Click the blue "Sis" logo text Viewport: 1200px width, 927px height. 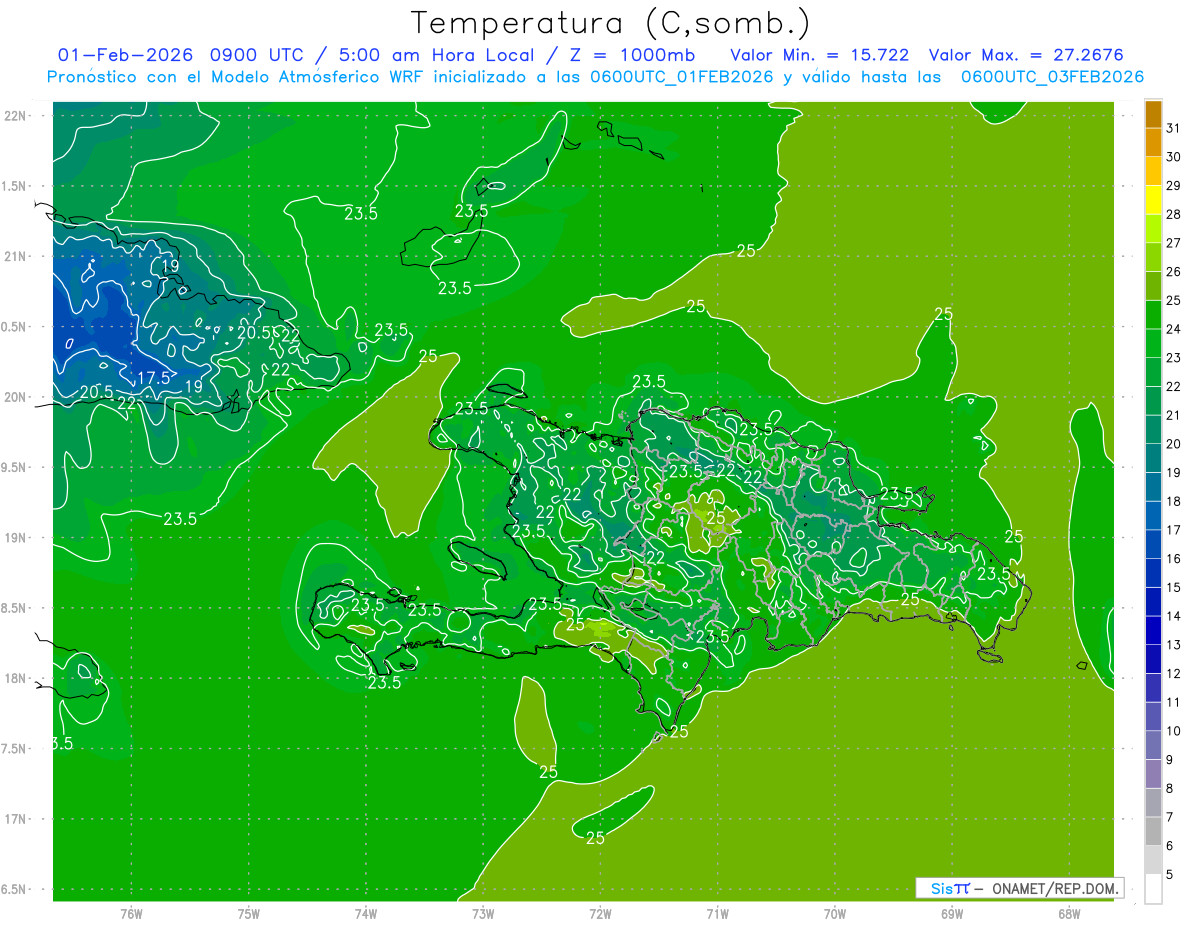pyautogui.click(x=942, y=888)
